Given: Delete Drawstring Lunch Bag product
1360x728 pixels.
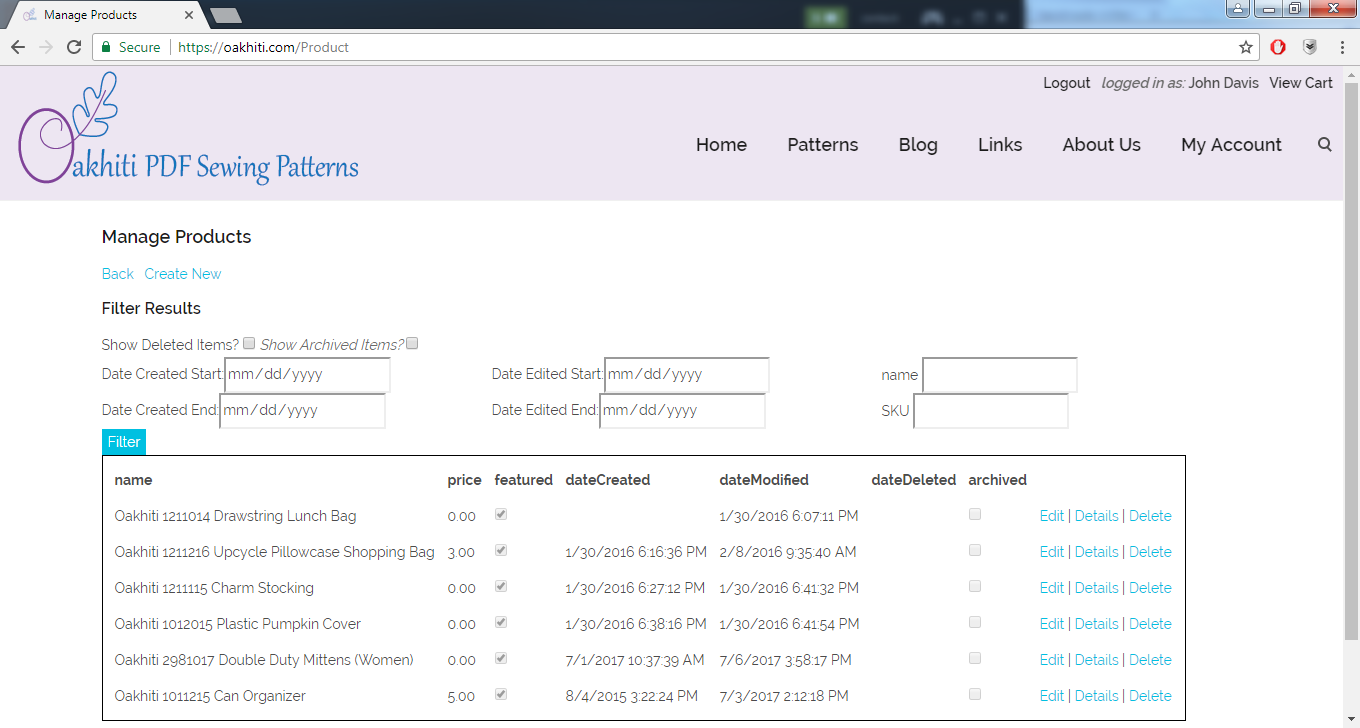Looking at the screenshot, I should pyautogui.click(x=1150, y=516).
